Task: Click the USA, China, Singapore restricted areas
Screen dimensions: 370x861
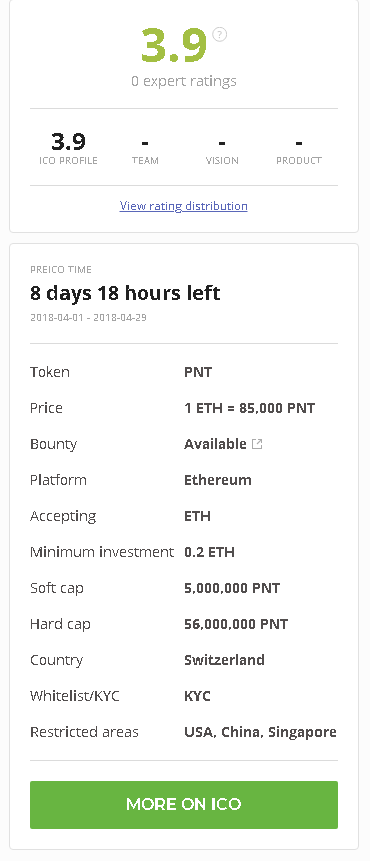Action: [x=260, y=732]
